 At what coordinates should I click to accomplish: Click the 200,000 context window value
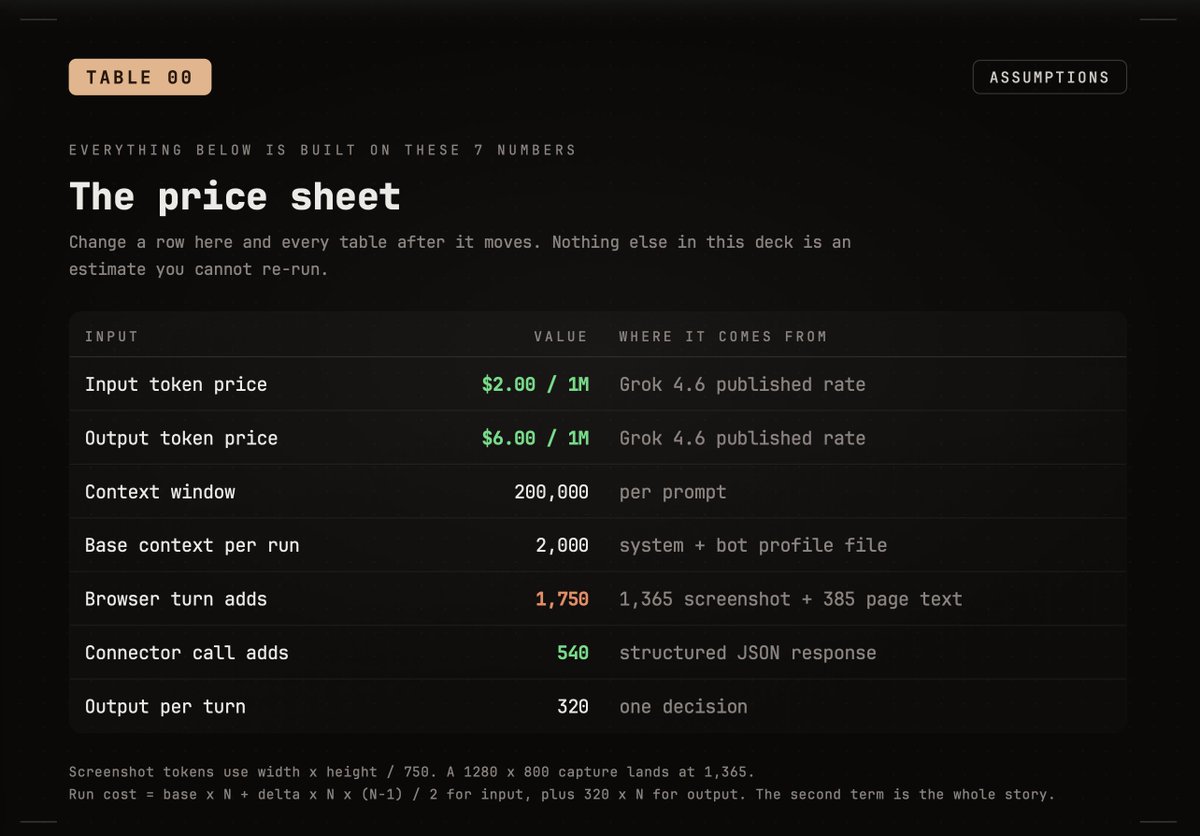click(x=551, y=492)
